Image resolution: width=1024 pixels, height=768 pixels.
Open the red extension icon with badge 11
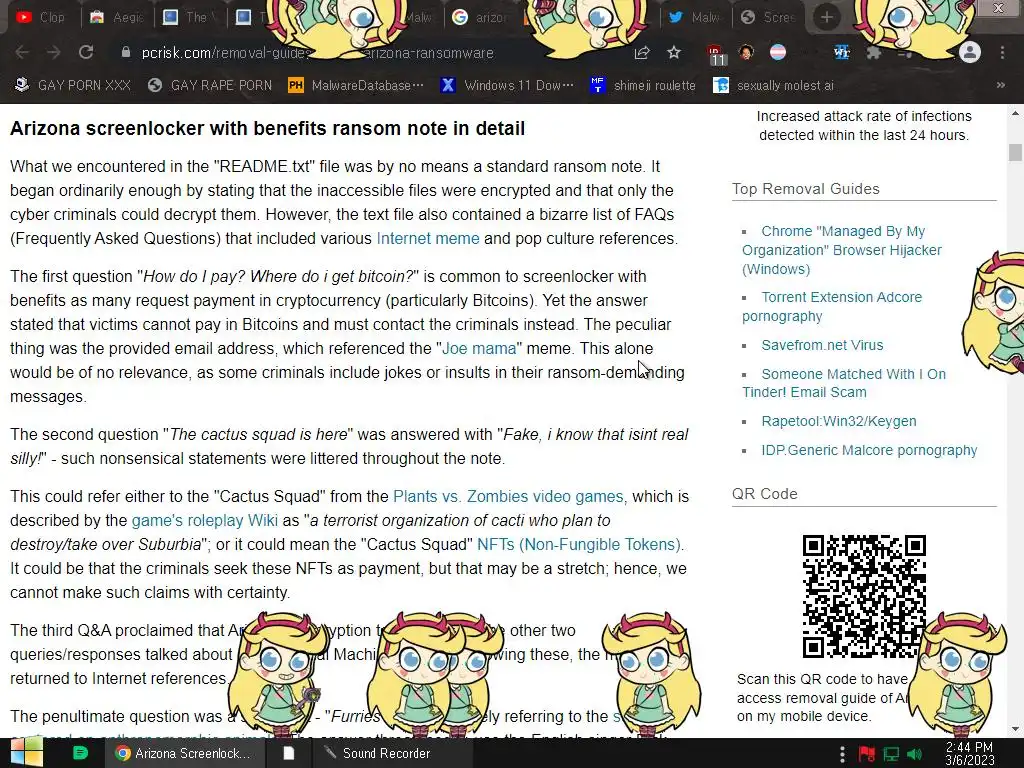coord(716,54)
